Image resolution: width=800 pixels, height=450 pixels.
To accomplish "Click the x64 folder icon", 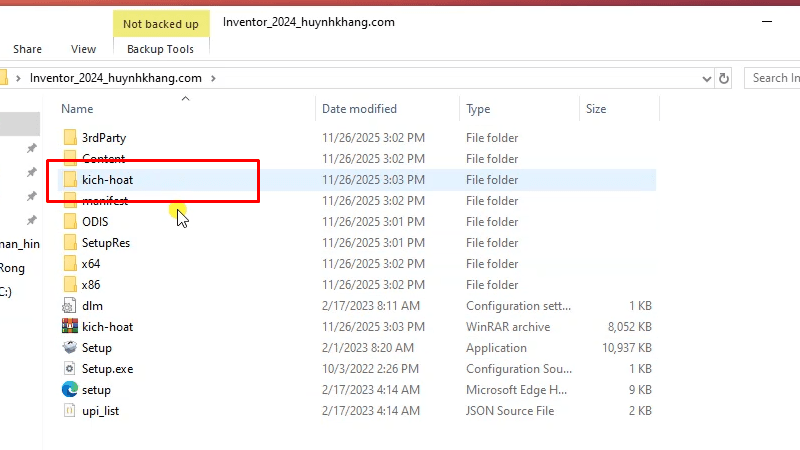I will tap(70, 264).
